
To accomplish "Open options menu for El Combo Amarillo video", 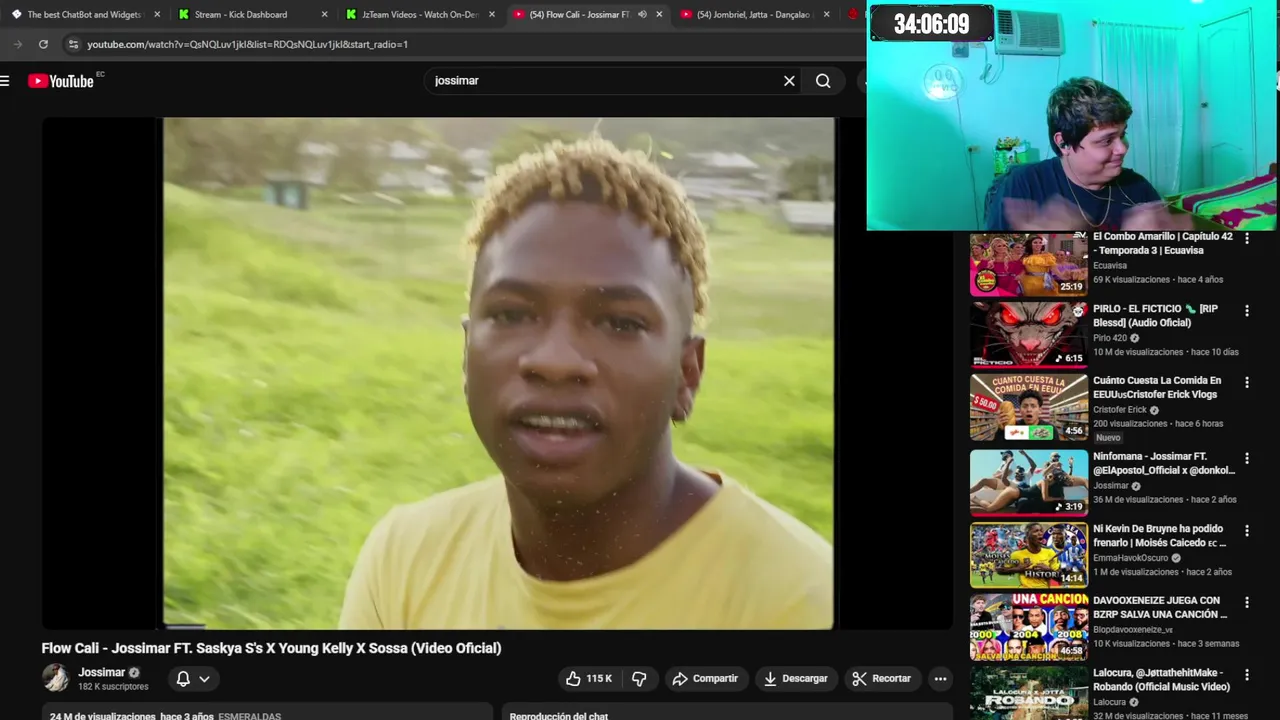I will 1246,238.
